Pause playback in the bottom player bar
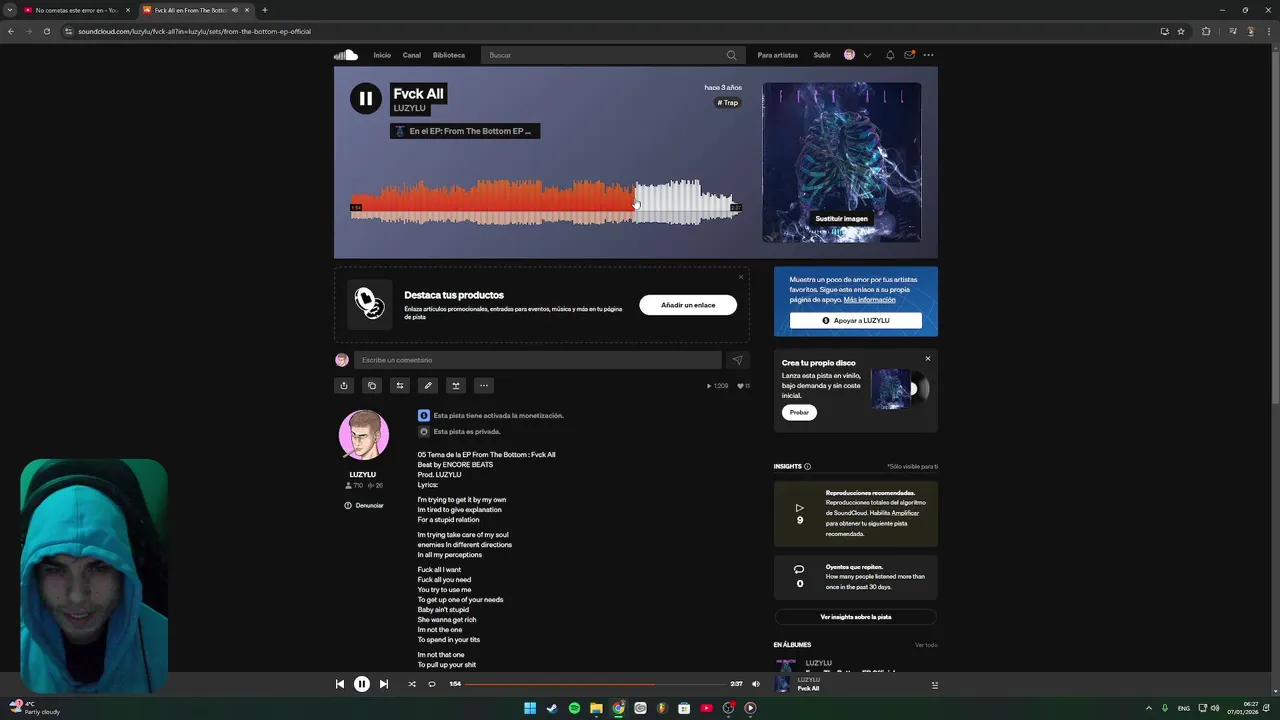 [x=362, y=684]
